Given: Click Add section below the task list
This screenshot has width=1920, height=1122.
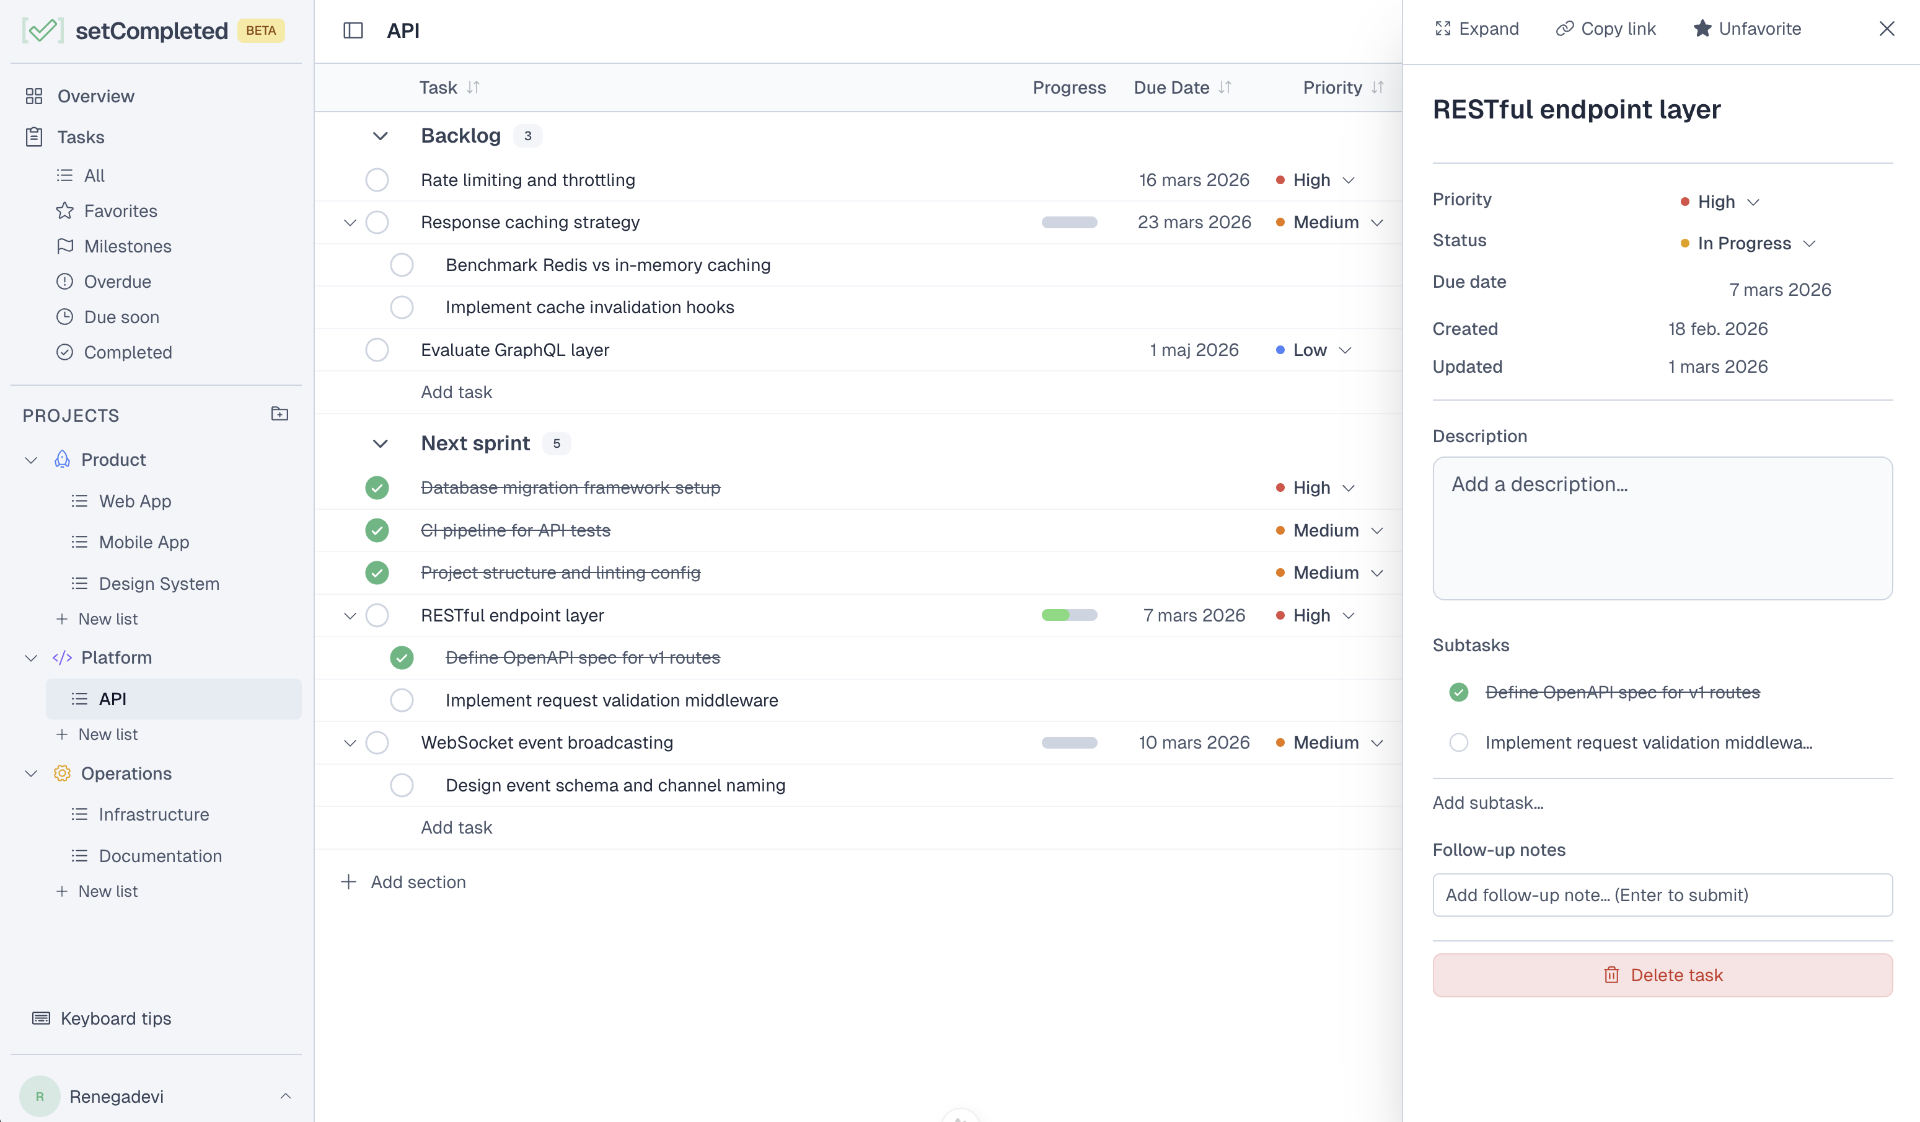Looking at the screenshot, I should coord(403,882).
